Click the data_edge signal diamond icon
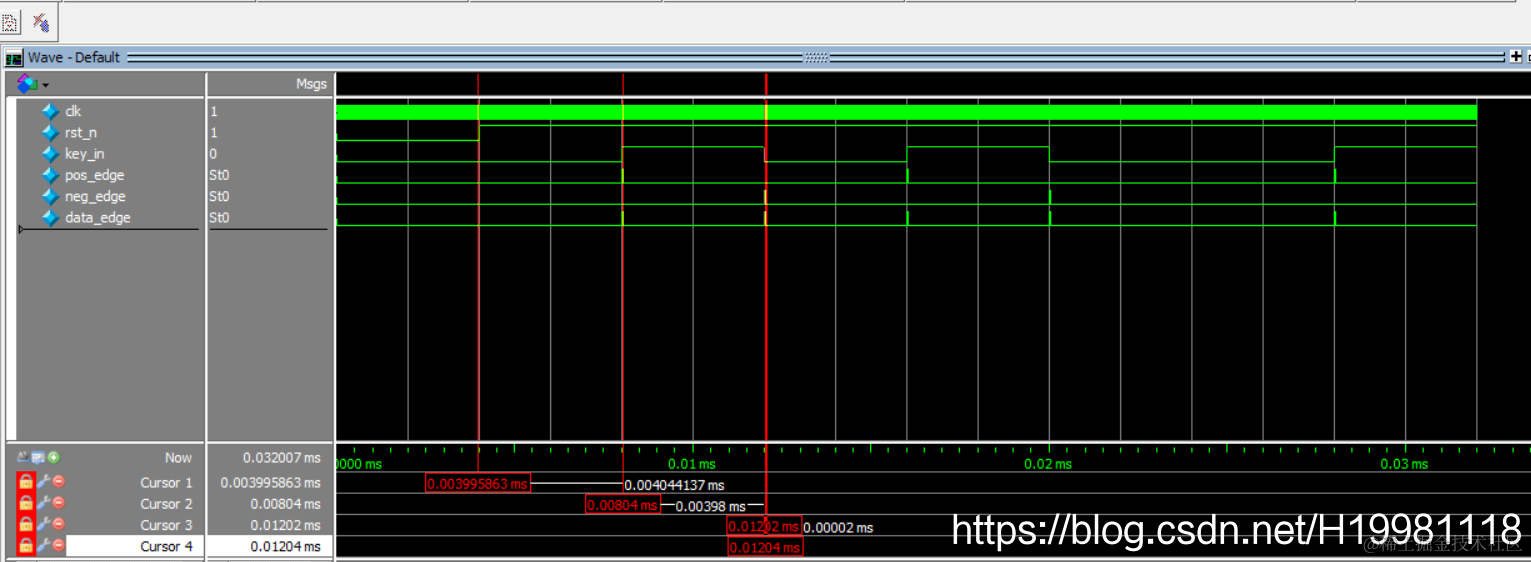The width and height of the screenshot is (1531, 562). 51,217
